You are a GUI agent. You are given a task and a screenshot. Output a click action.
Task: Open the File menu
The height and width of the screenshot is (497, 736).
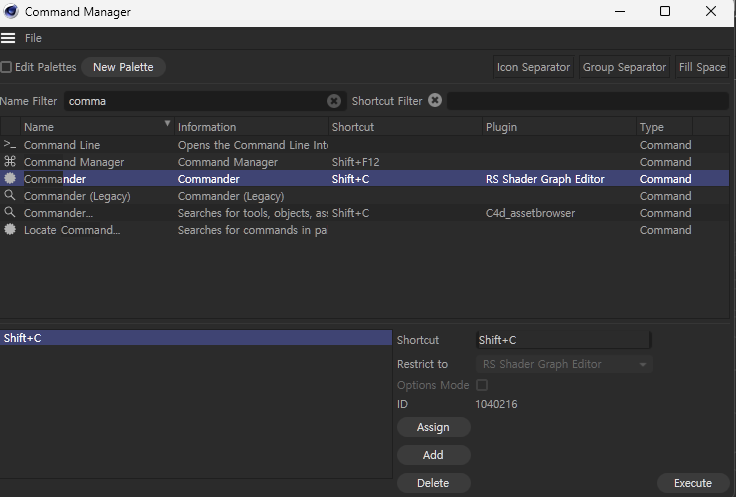point(33,38)
